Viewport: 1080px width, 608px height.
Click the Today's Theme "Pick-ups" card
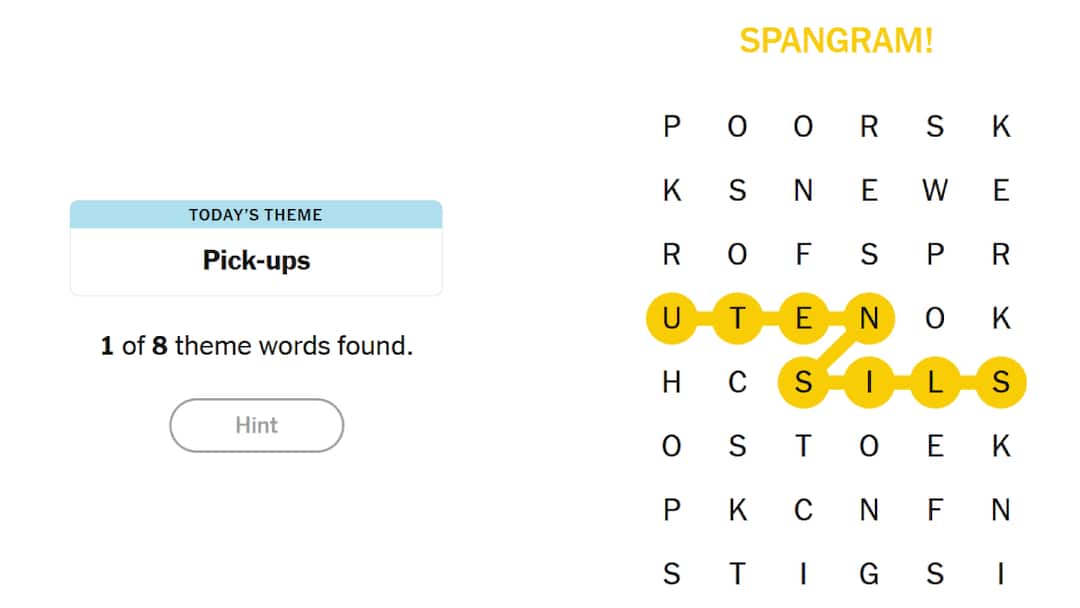pyautogui.click(x=256, y=248)
